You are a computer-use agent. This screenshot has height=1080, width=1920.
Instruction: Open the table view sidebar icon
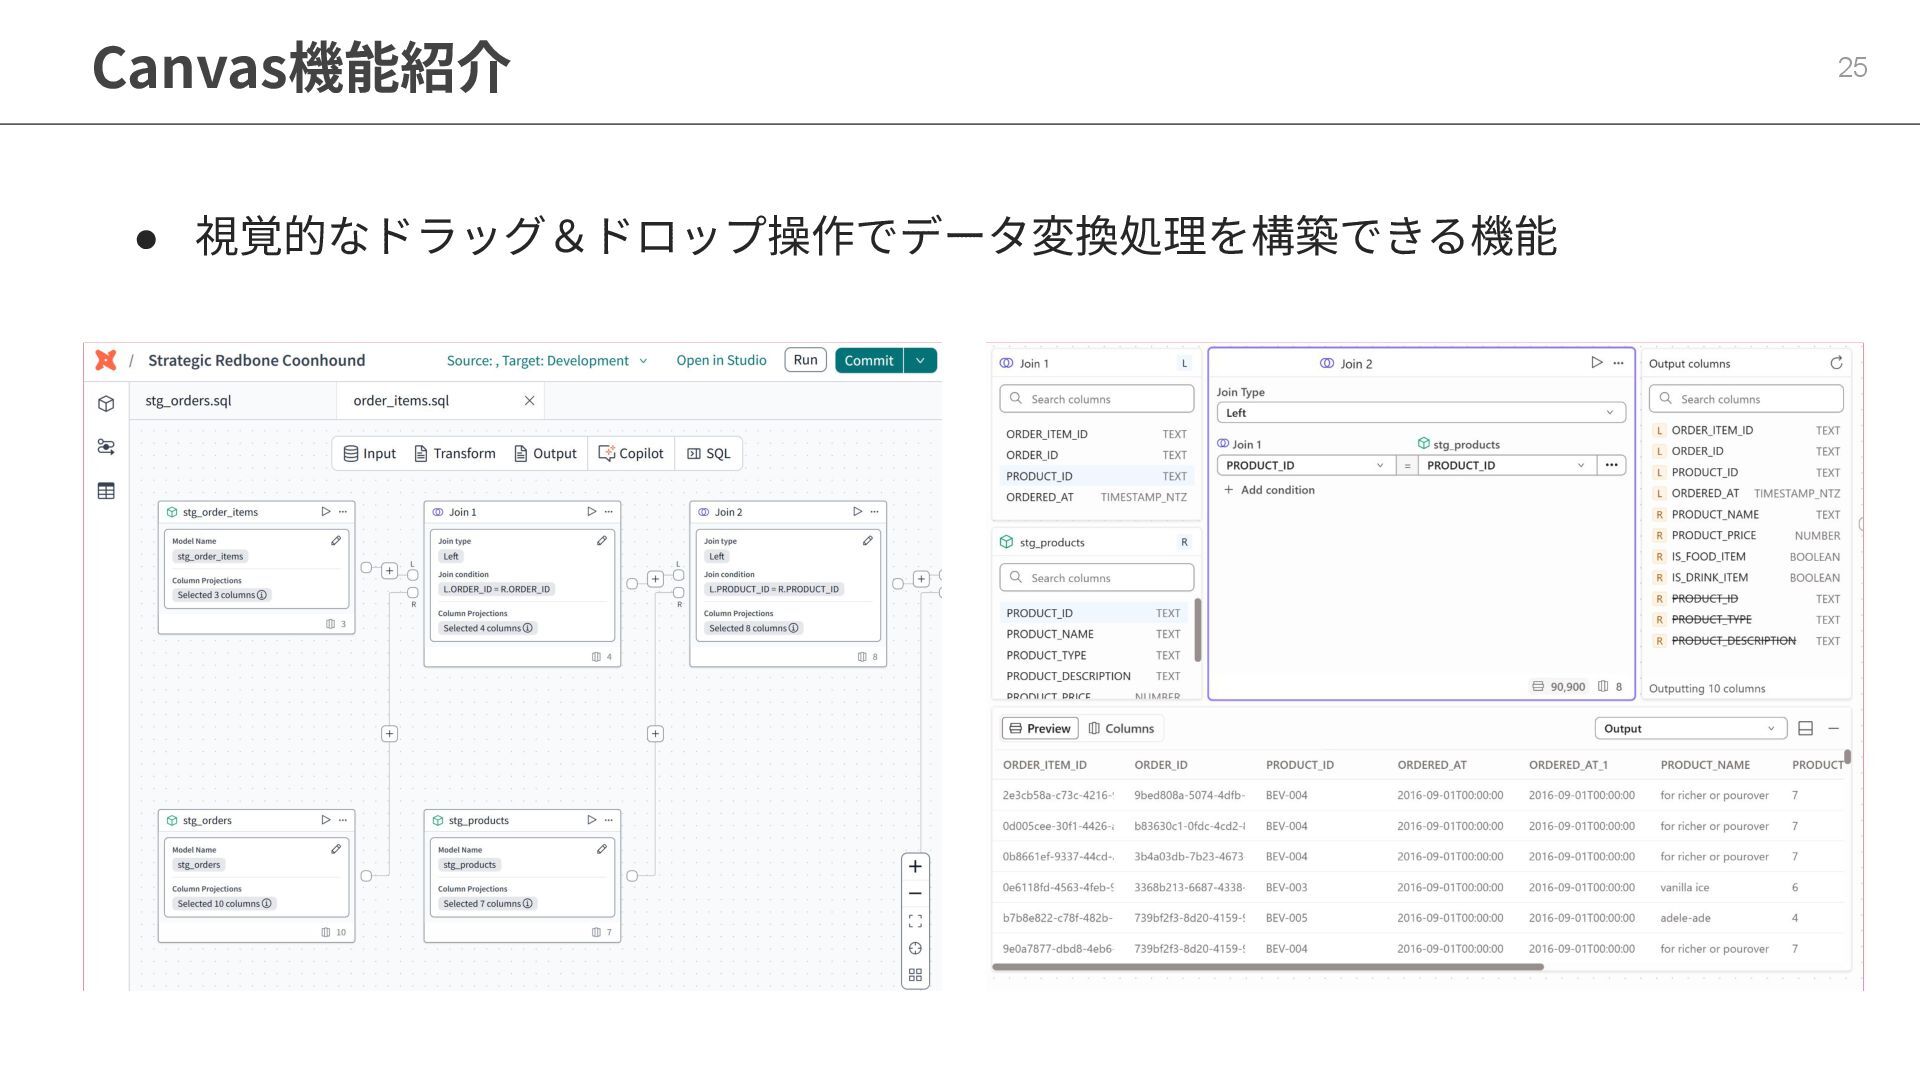coord(106,491)
